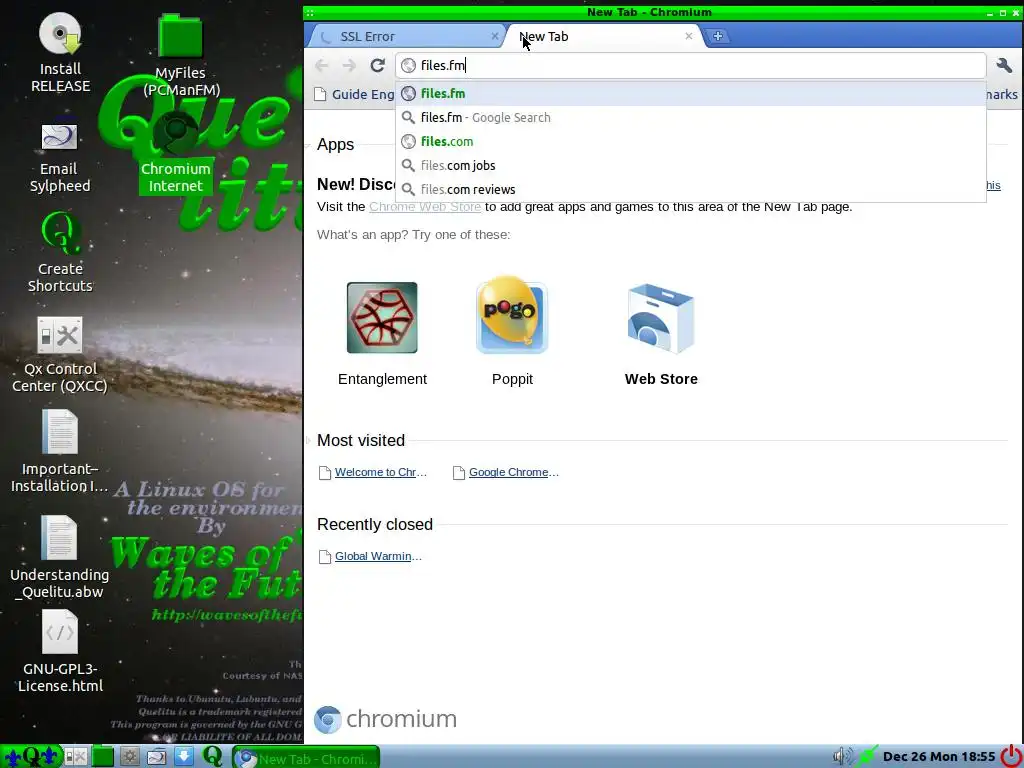Choose files.fm - Google Search suggestion

tap(690, 118)
